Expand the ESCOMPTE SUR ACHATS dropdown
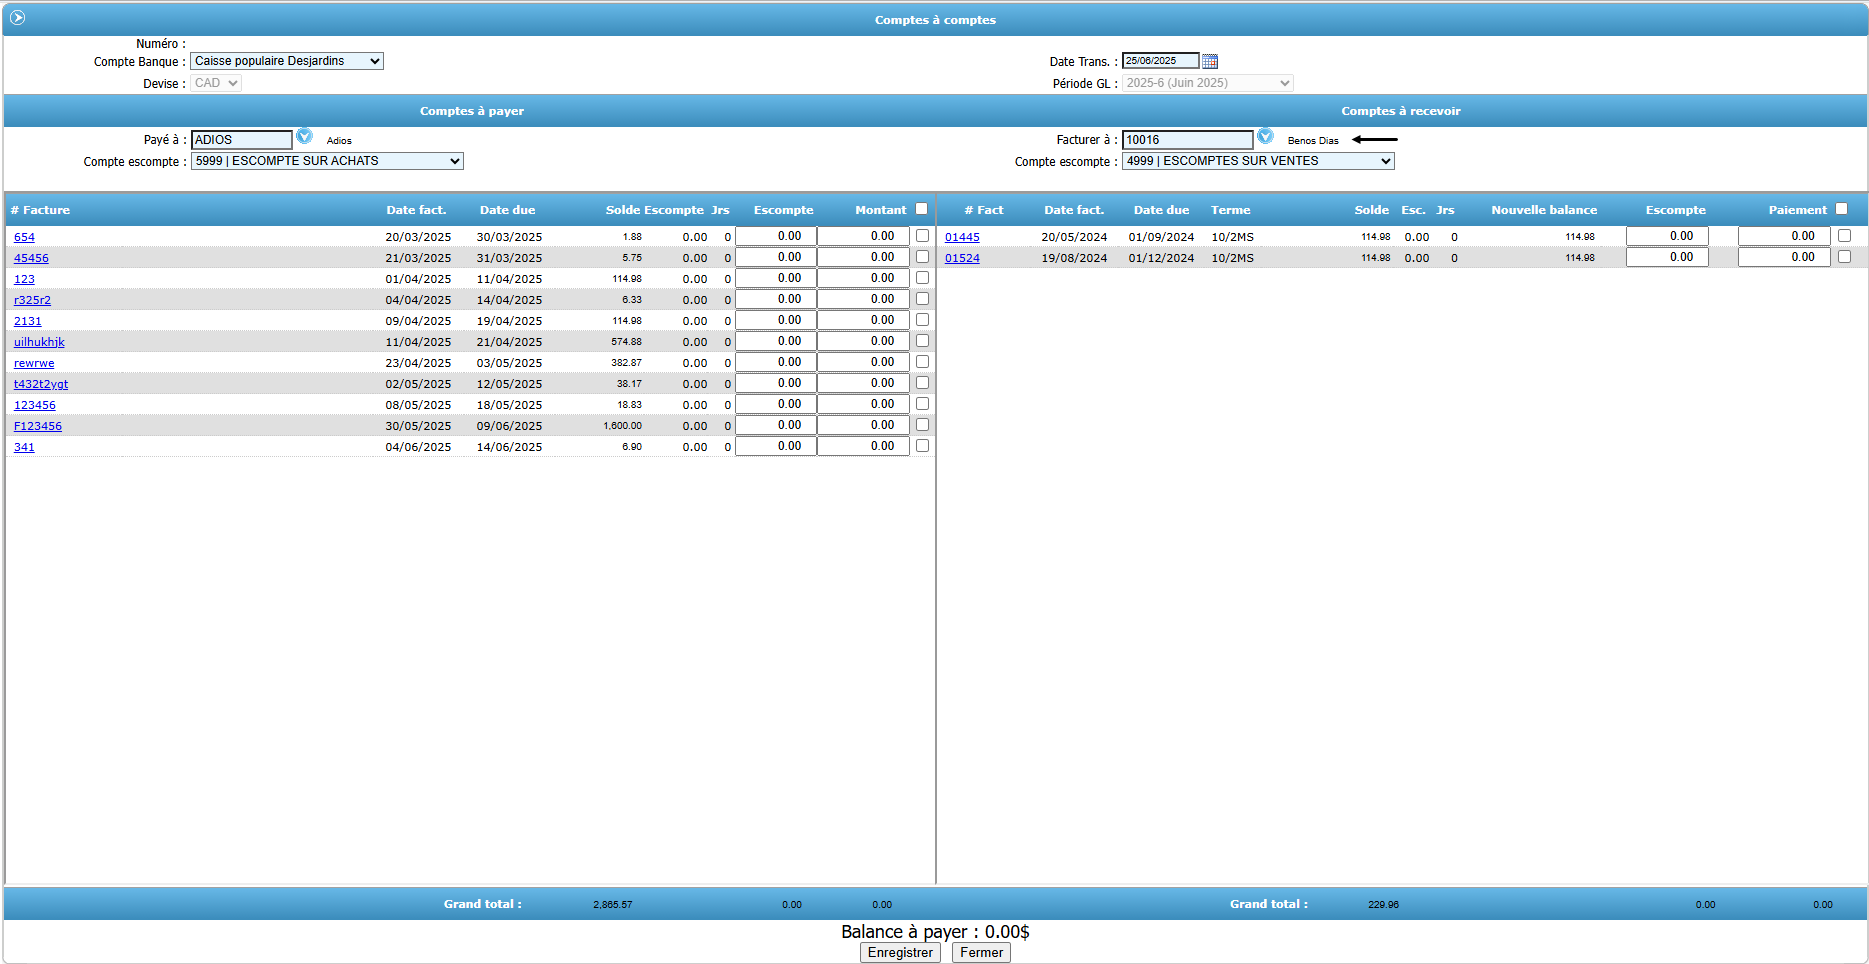 click(x=327, y=161)
